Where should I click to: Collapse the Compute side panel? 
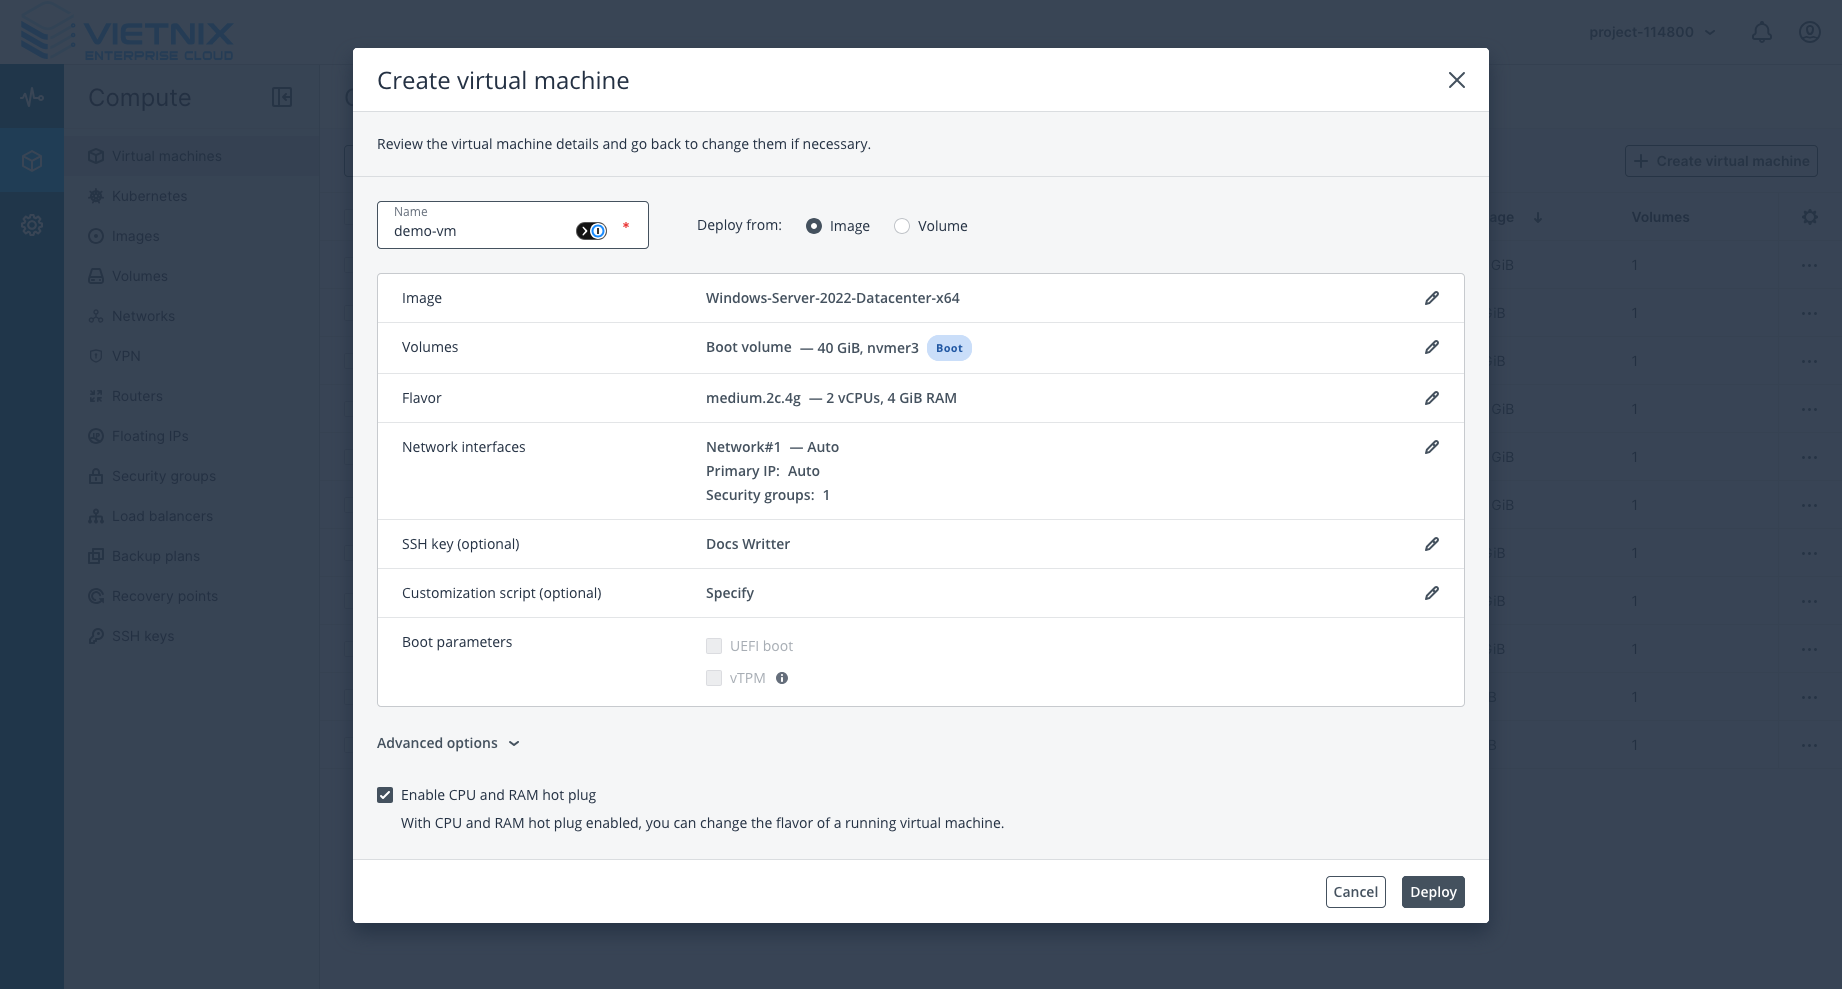pos(282,97)
